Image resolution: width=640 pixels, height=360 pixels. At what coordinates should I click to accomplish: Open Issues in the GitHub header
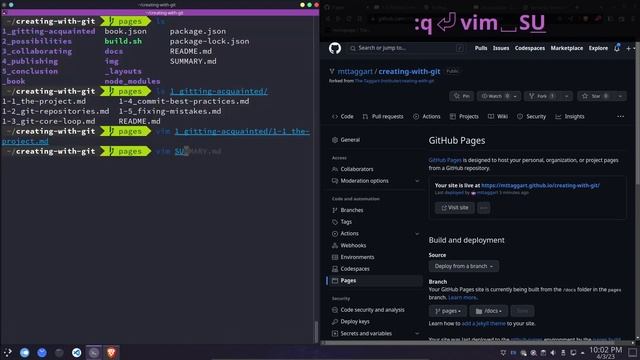pyautogui.click(x=501, y=48)
